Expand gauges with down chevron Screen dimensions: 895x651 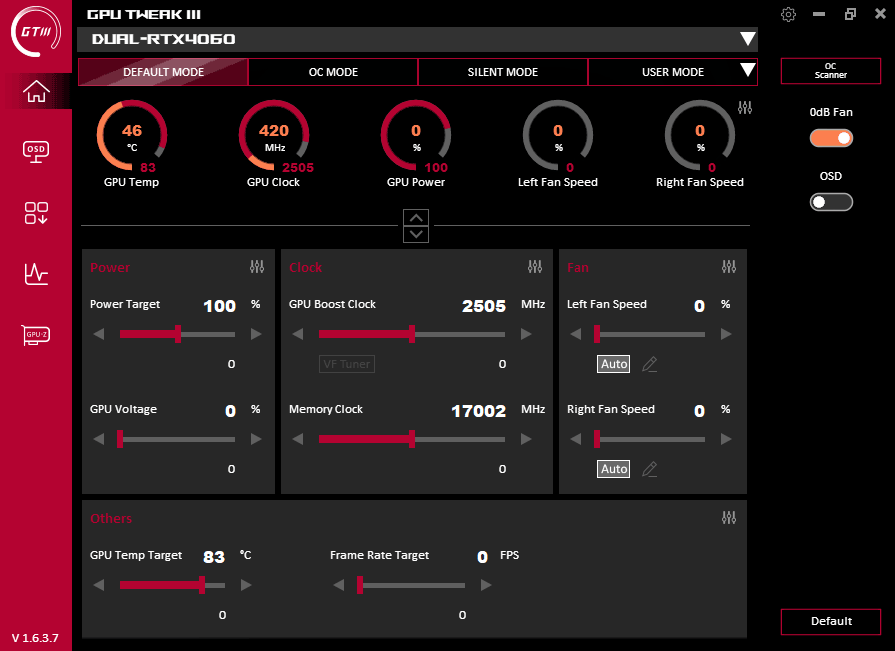tap(416, 234)
